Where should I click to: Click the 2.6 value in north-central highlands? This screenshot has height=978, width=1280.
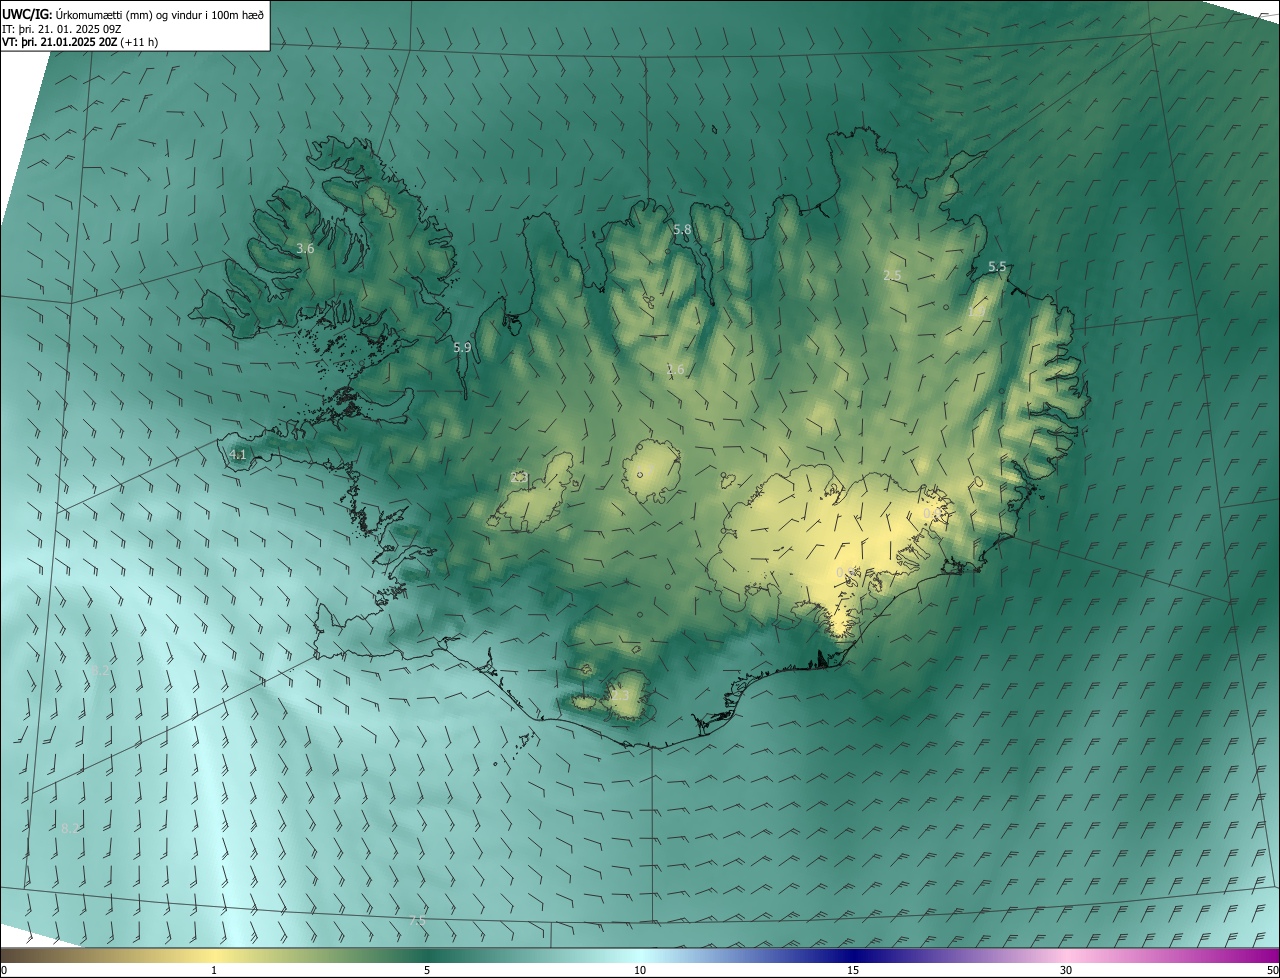(676, 370)
